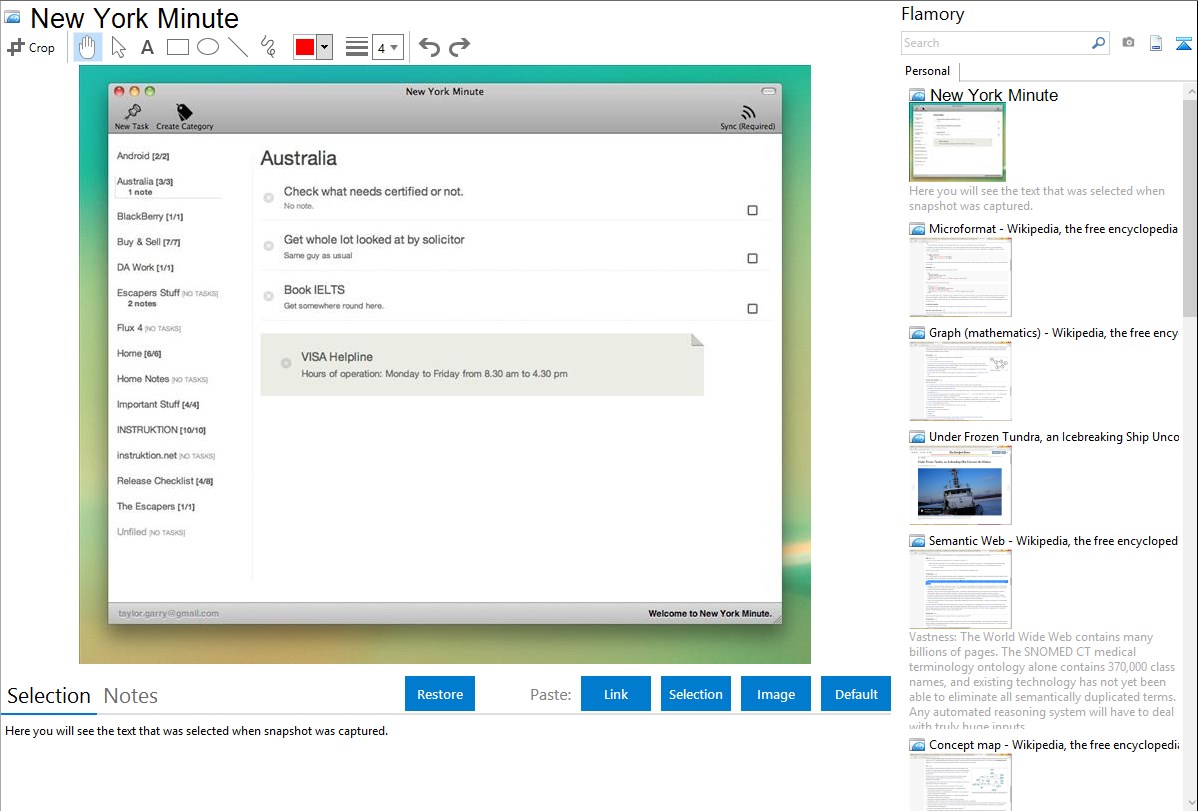The image size is (1198, 811).
Task: Open Concept map snapshot title
Action: 1053,744
